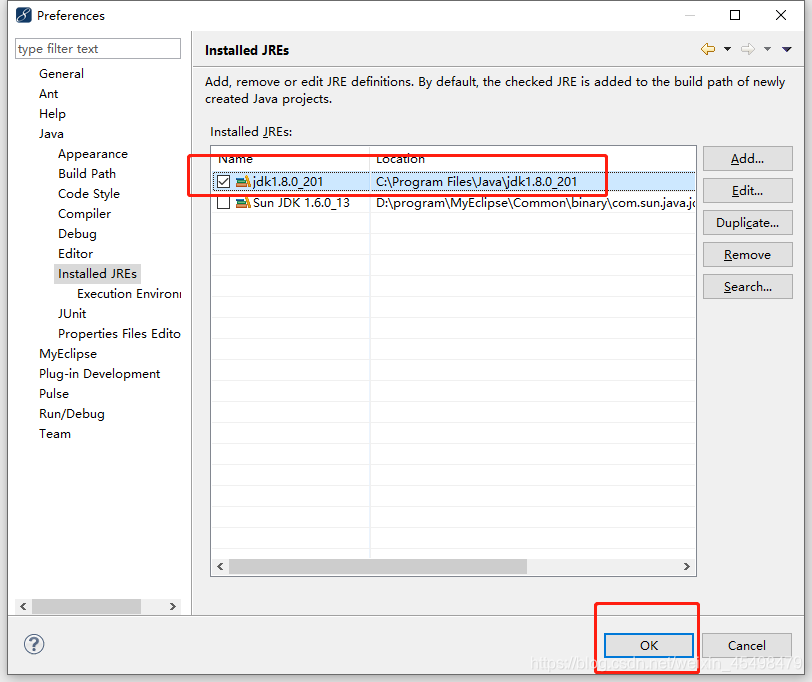Click the help question mark icon
This screenshot has width=812, height=682.
coord(34,644)
